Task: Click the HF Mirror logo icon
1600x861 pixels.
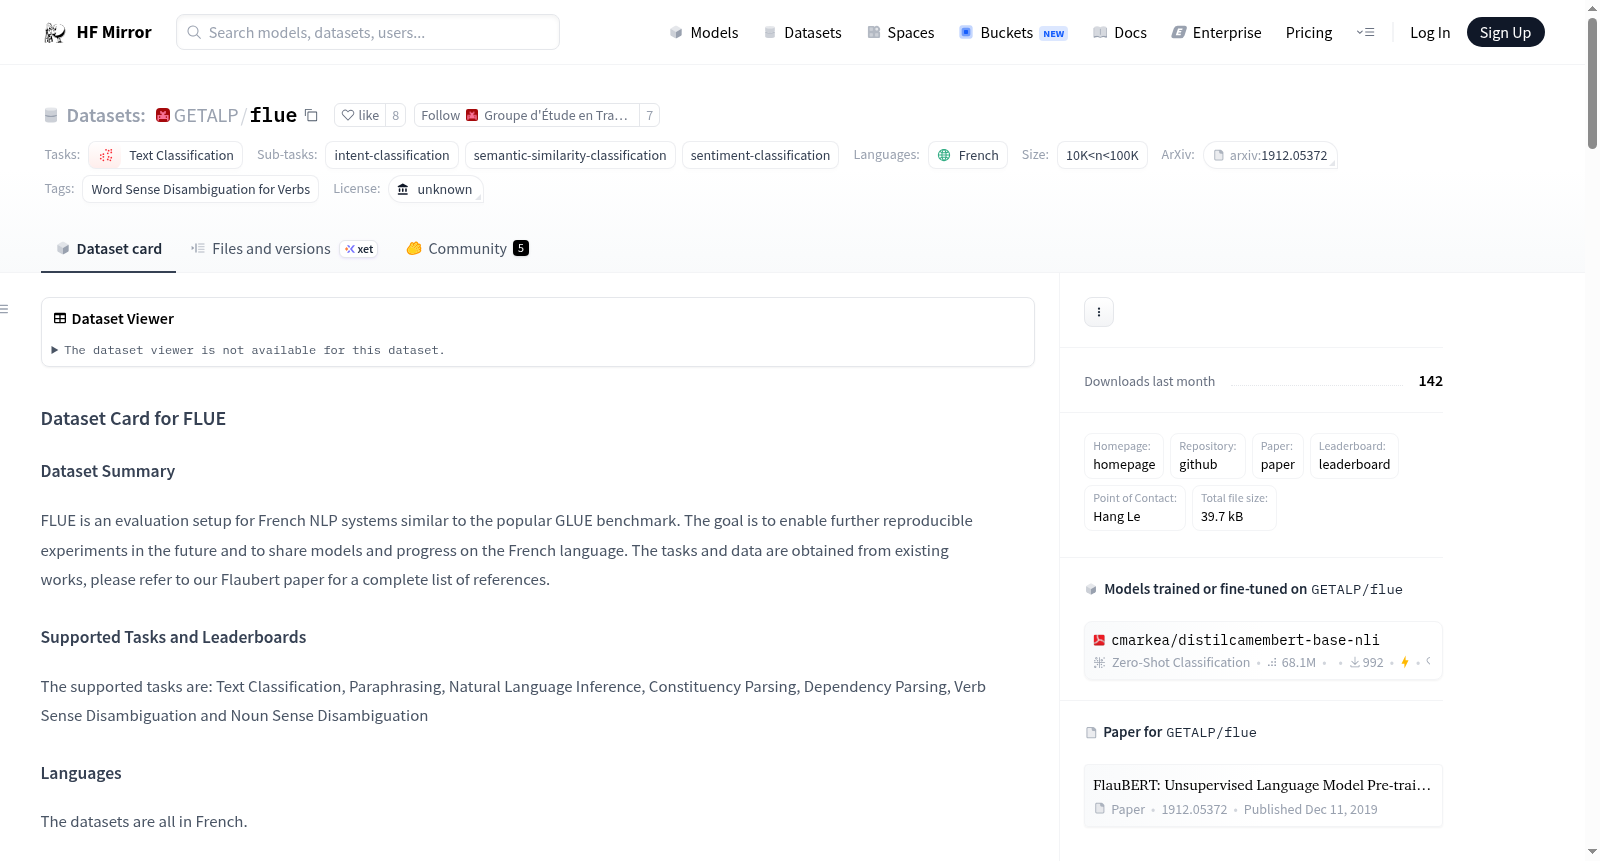Action: (55, 33)
